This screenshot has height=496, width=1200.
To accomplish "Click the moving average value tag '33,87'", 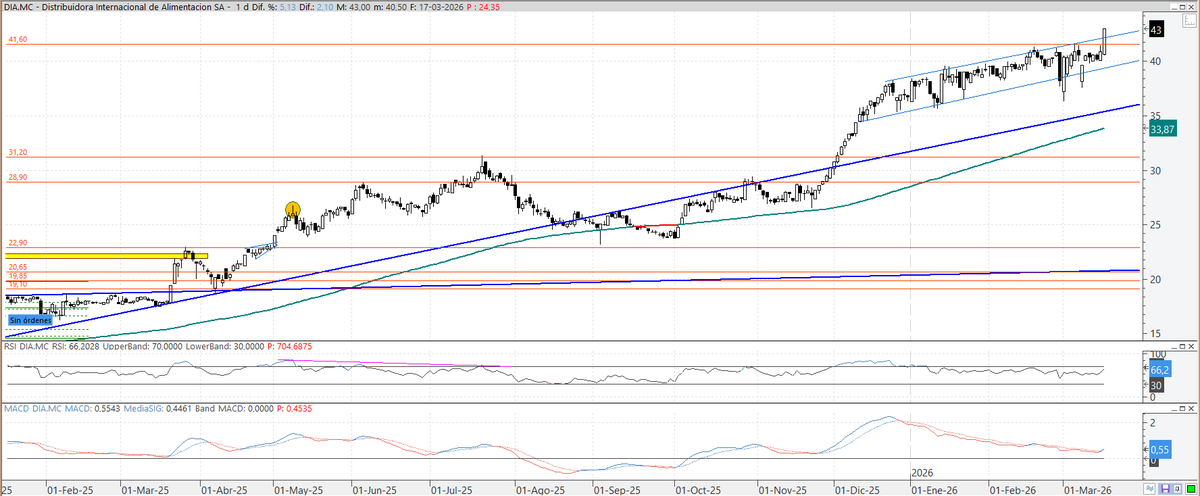I will coord(1161,130).
